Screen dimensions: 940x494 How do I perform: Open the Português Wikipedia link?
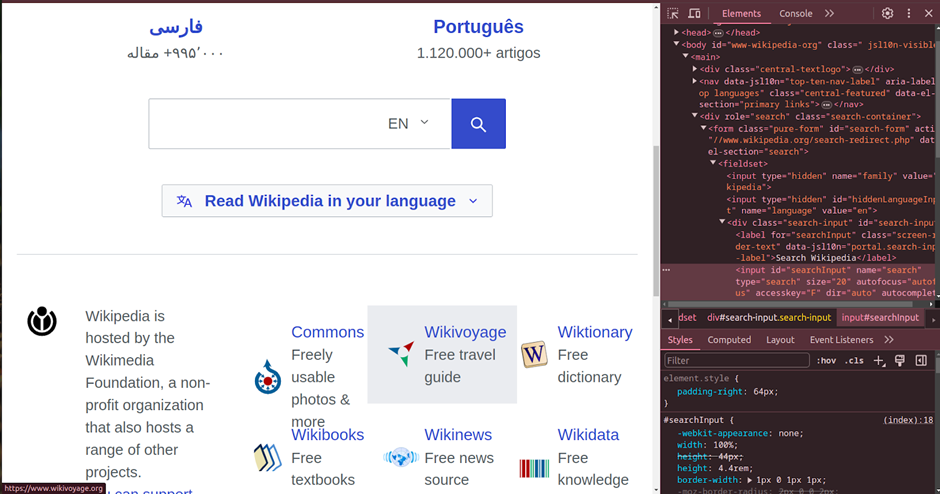pos(478,26)
